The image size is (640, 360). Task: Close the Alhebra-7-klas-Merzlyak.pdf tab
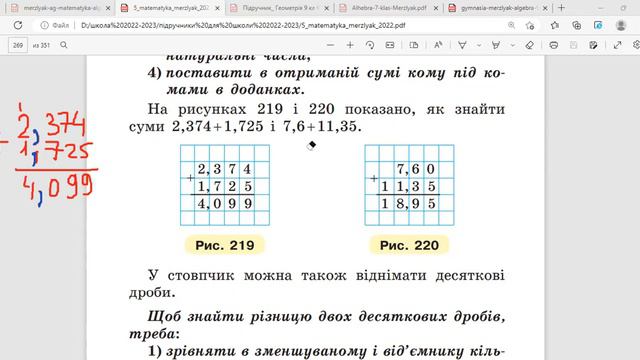[x=436, y=8]
